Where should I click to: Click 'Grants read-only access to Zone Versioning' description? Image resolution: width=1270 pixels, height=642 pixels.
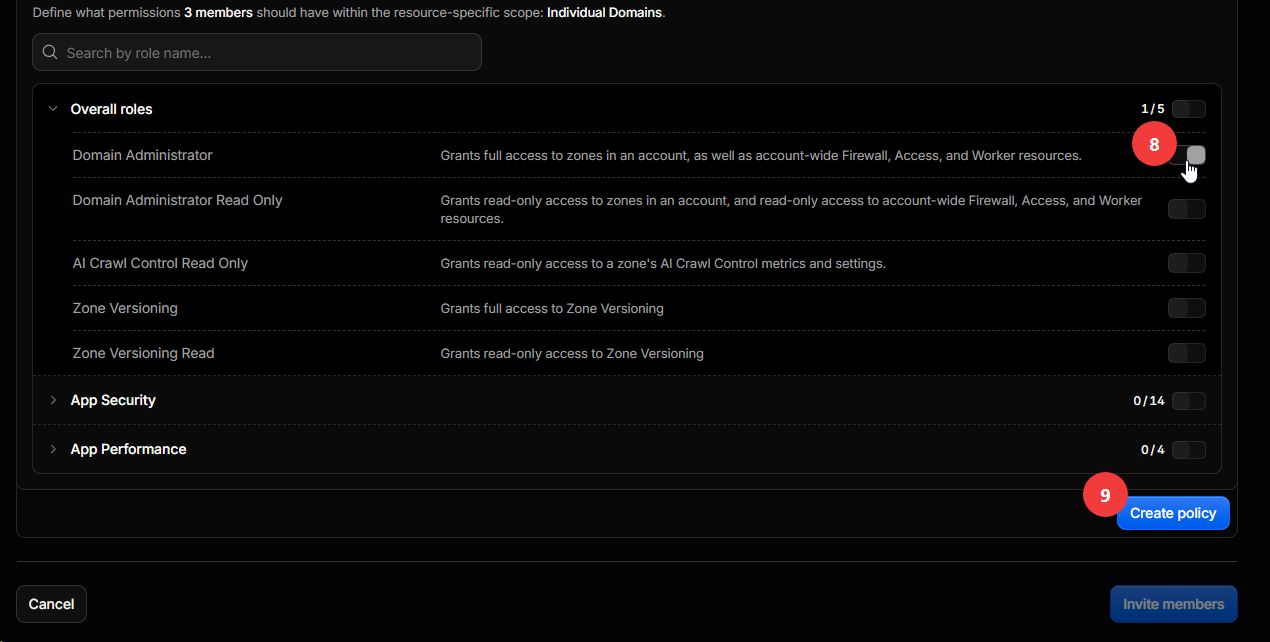click(572, 353)
